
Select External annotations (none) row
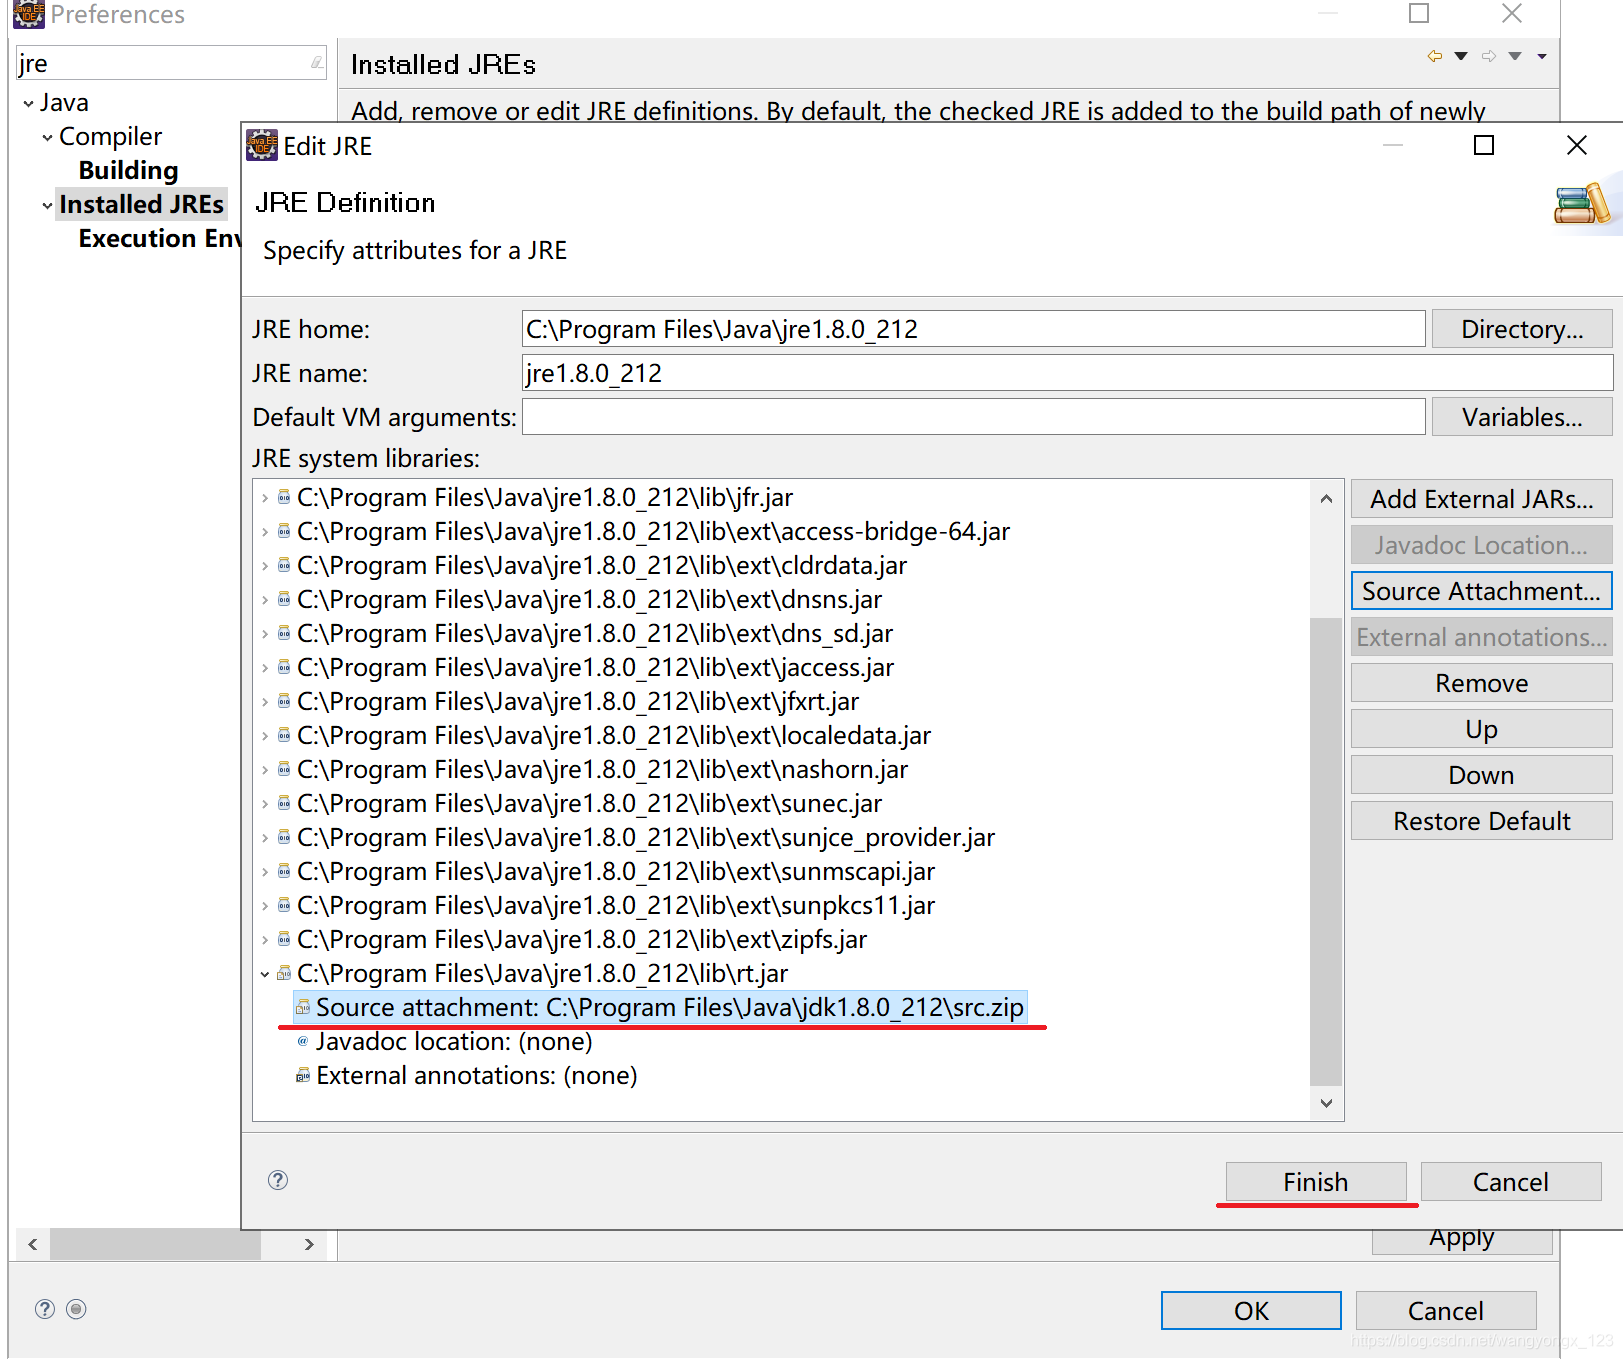(477, 1075)
